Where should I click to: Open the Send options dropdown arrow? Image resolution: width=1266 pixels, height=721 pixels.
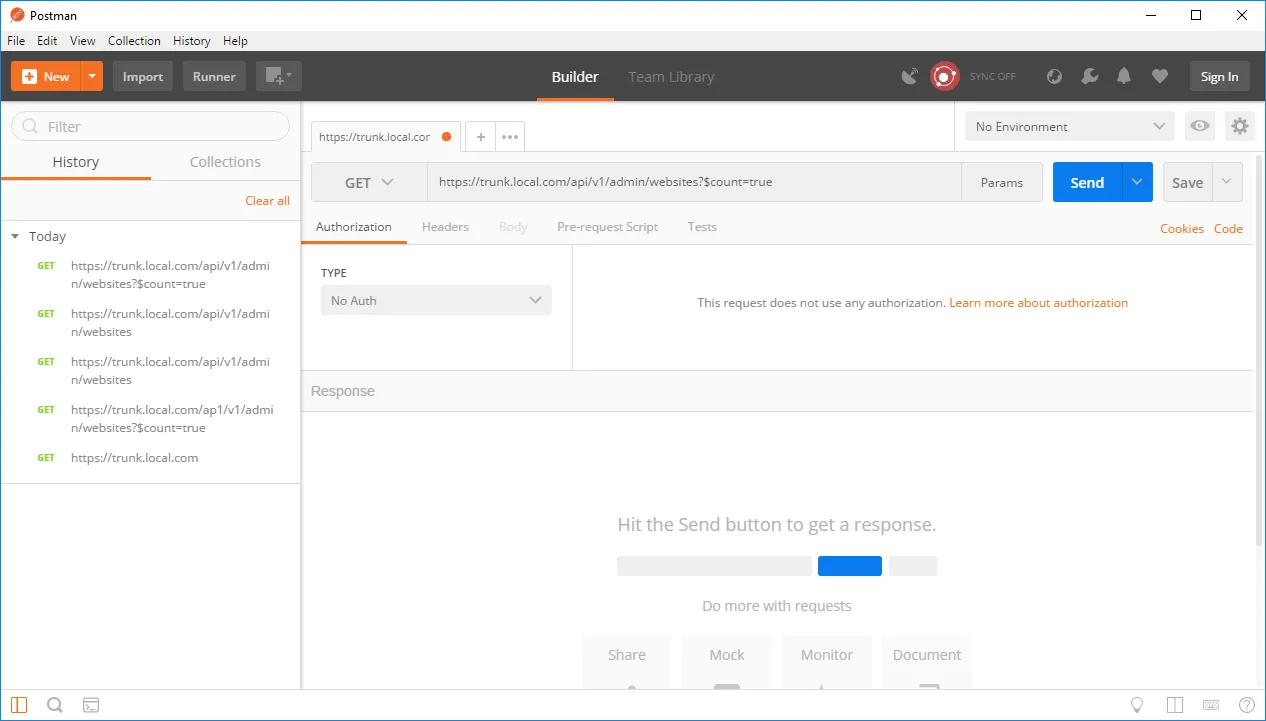pos(1137,182)
